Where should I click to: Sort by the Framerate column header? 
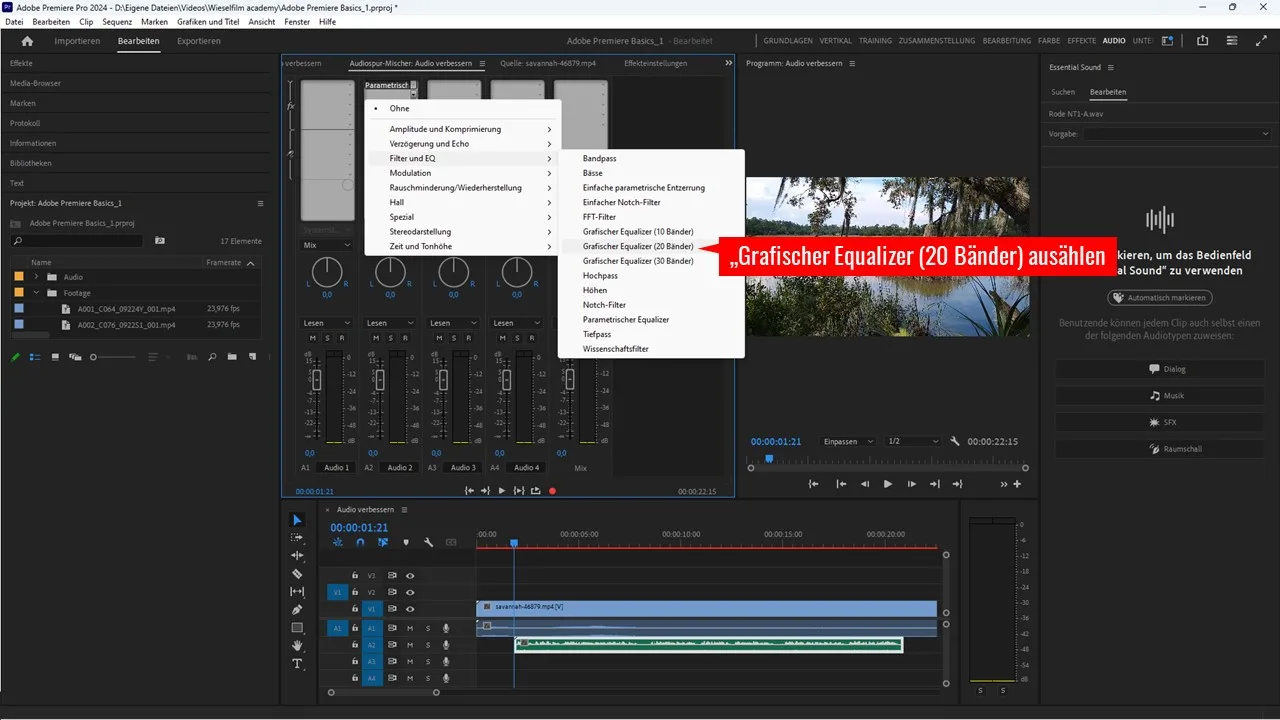[x=224, y=262]
